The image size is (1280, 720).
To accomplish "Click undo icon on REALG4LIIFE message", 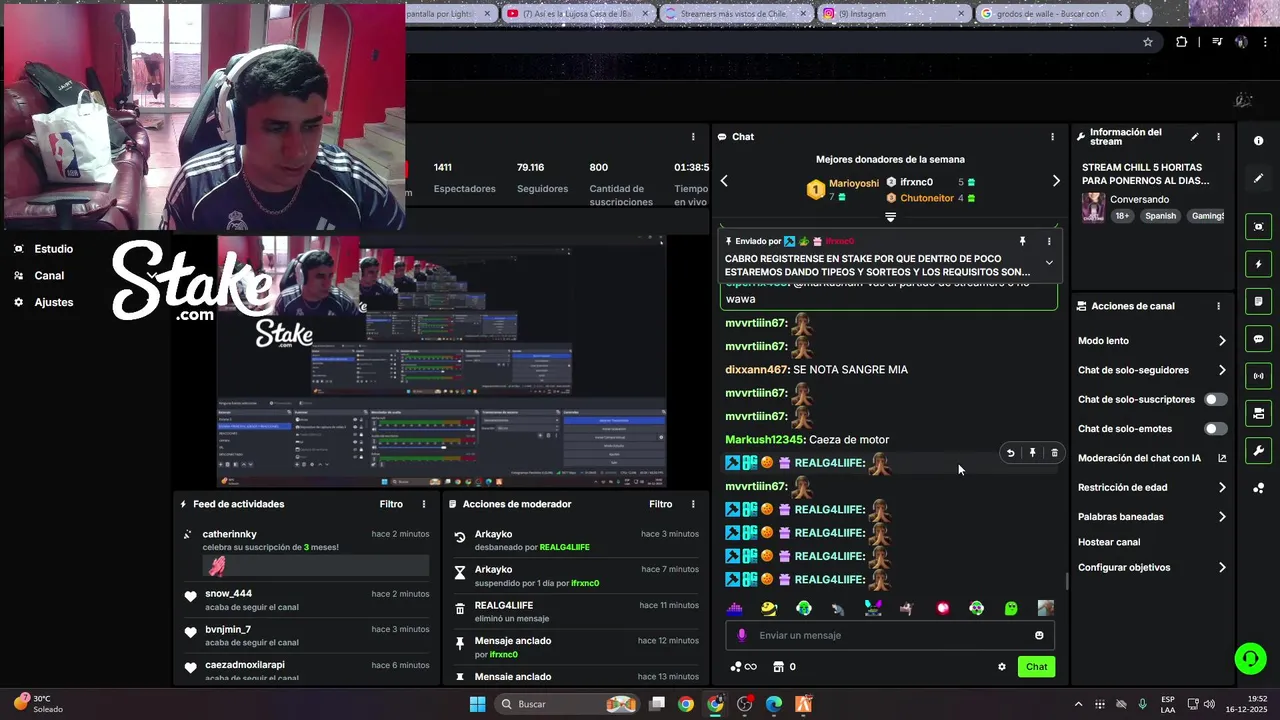I will [x=1010, y=453].
